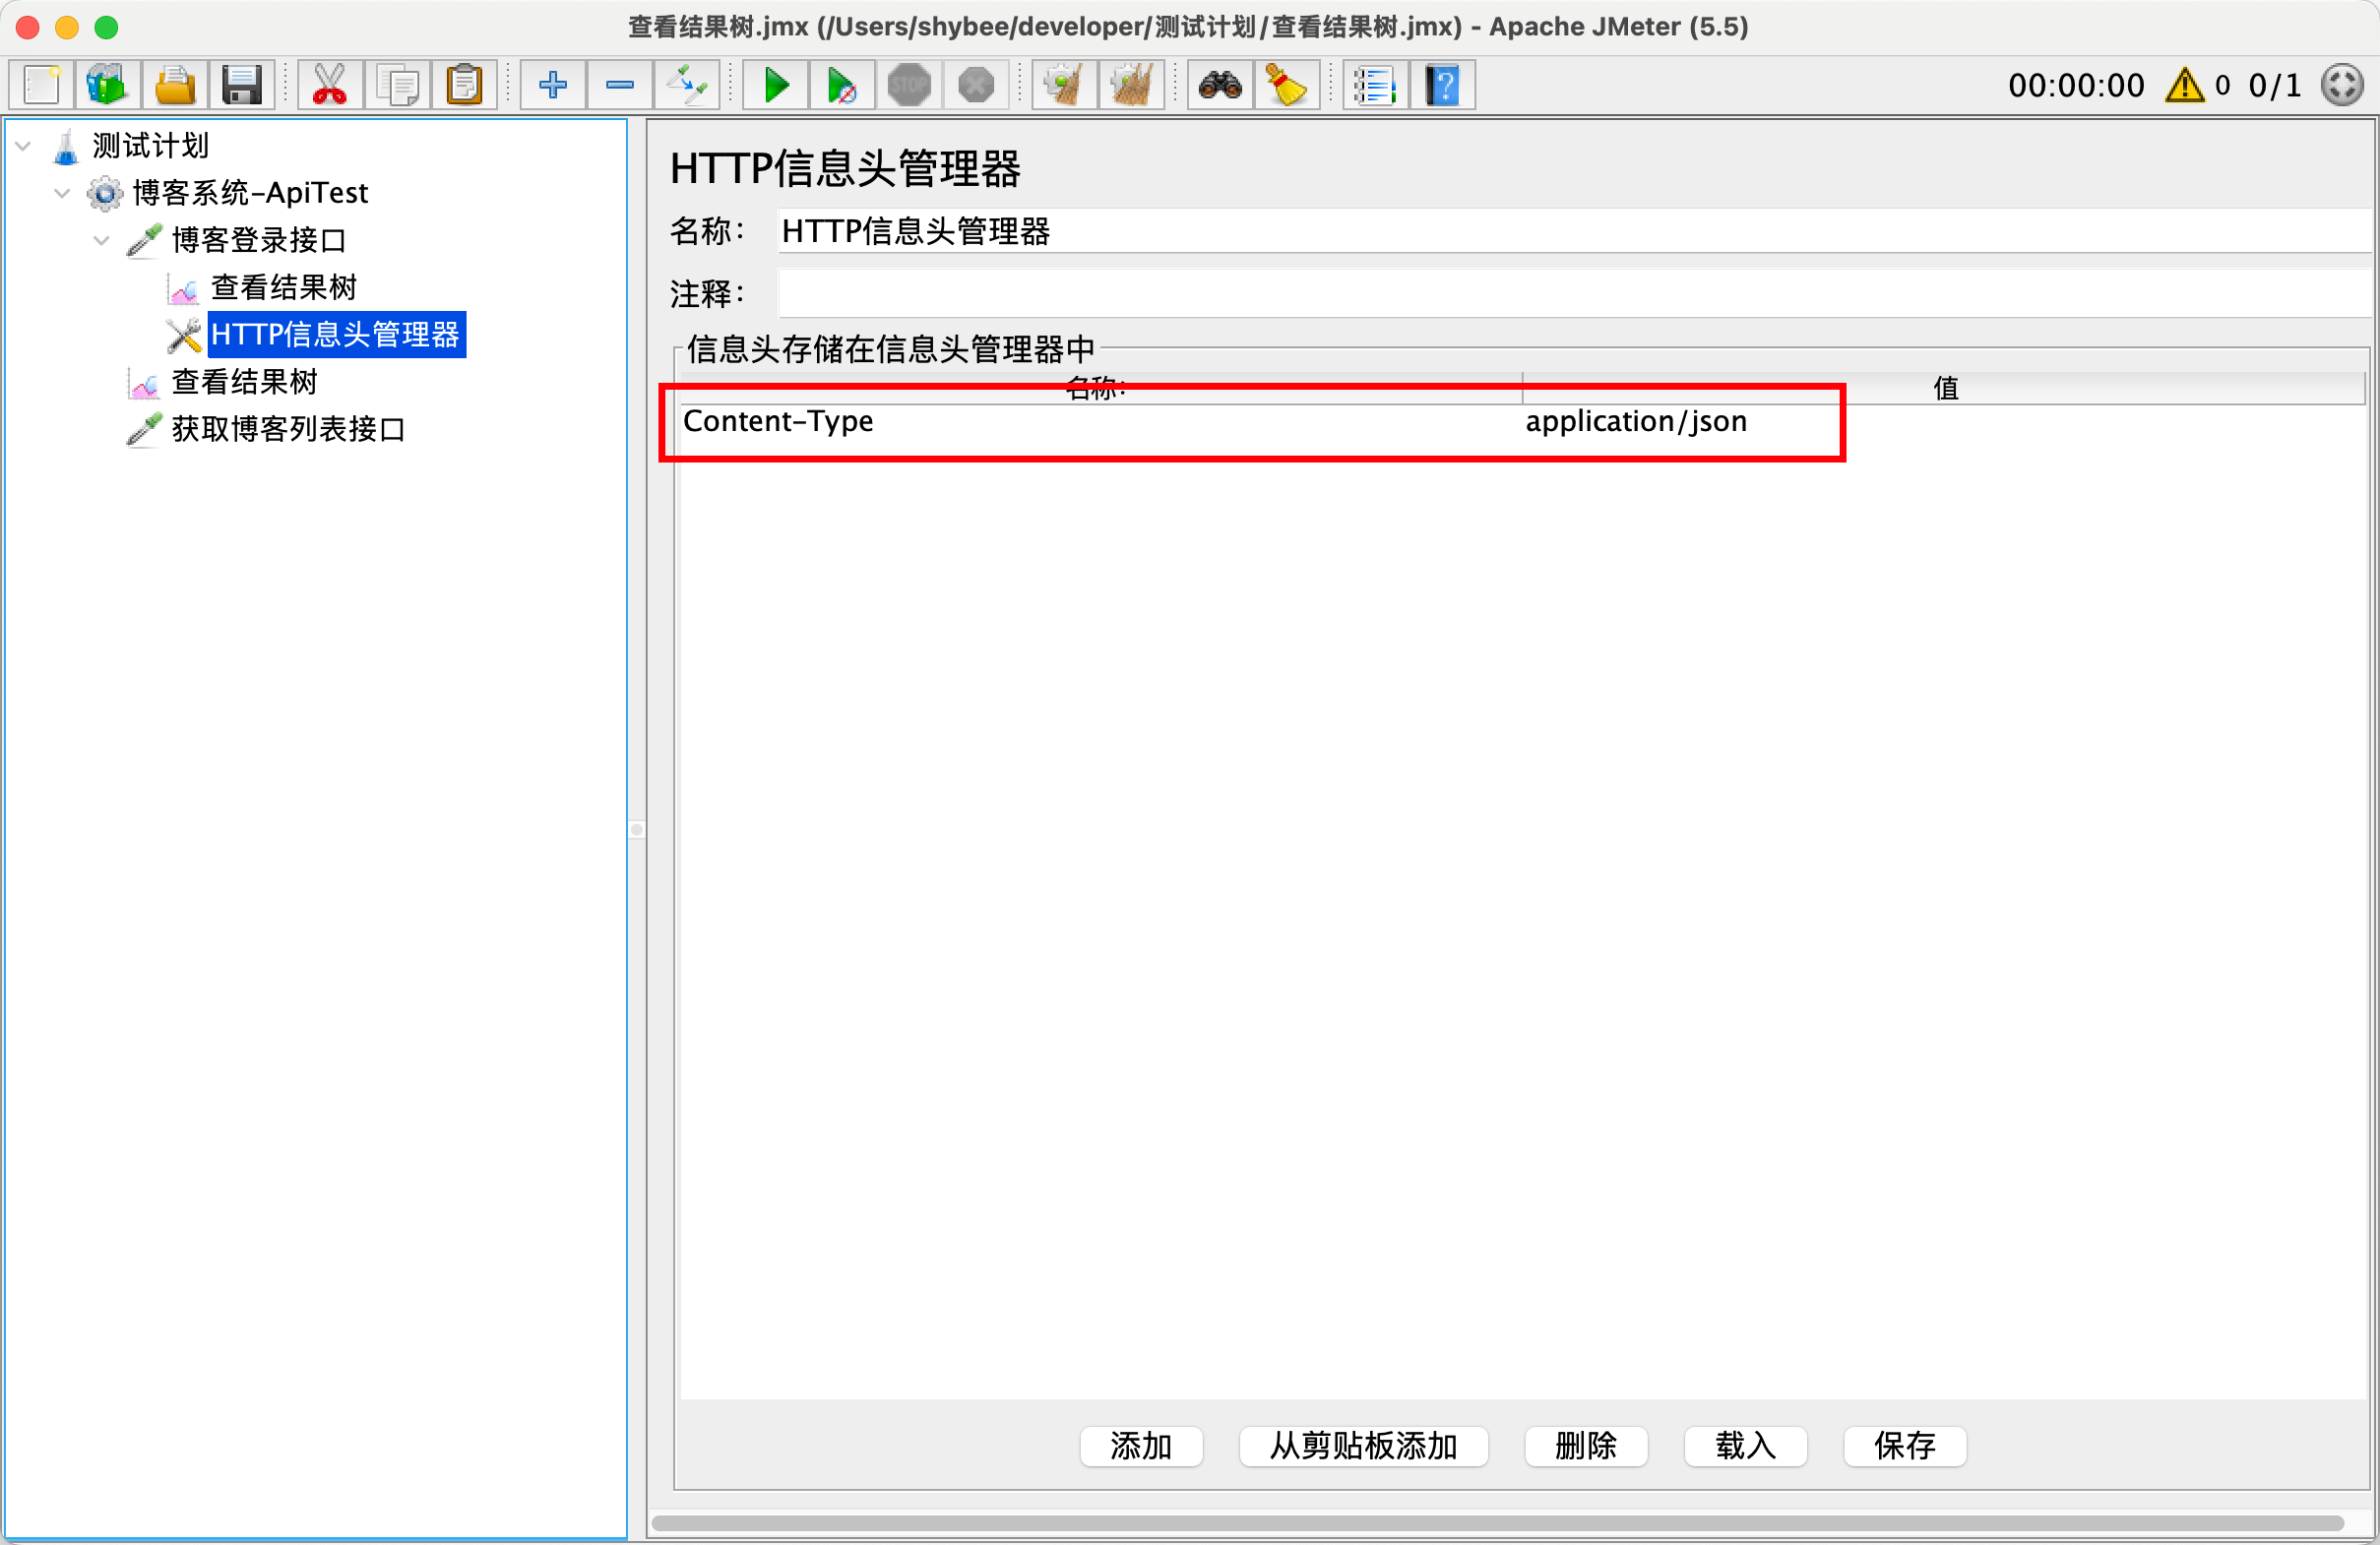Open Search with binoculars icon
This screenshot has width=2380, height=1545.
click(1220, 85)
